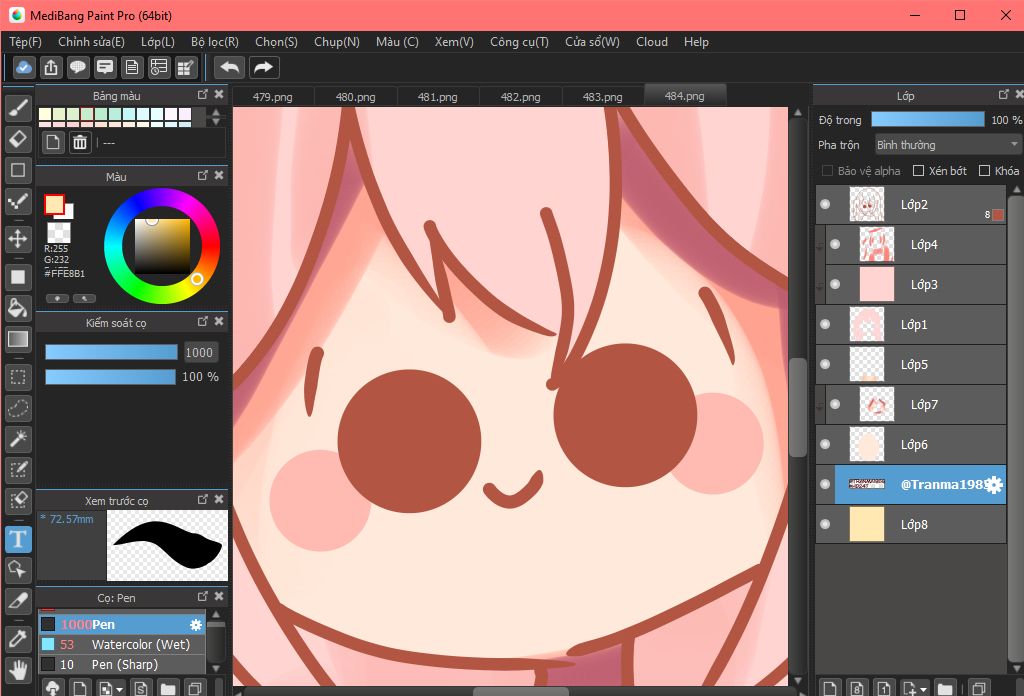
Task: Open the Công cụ(T) menu
Action: click(x=519, y=42)
